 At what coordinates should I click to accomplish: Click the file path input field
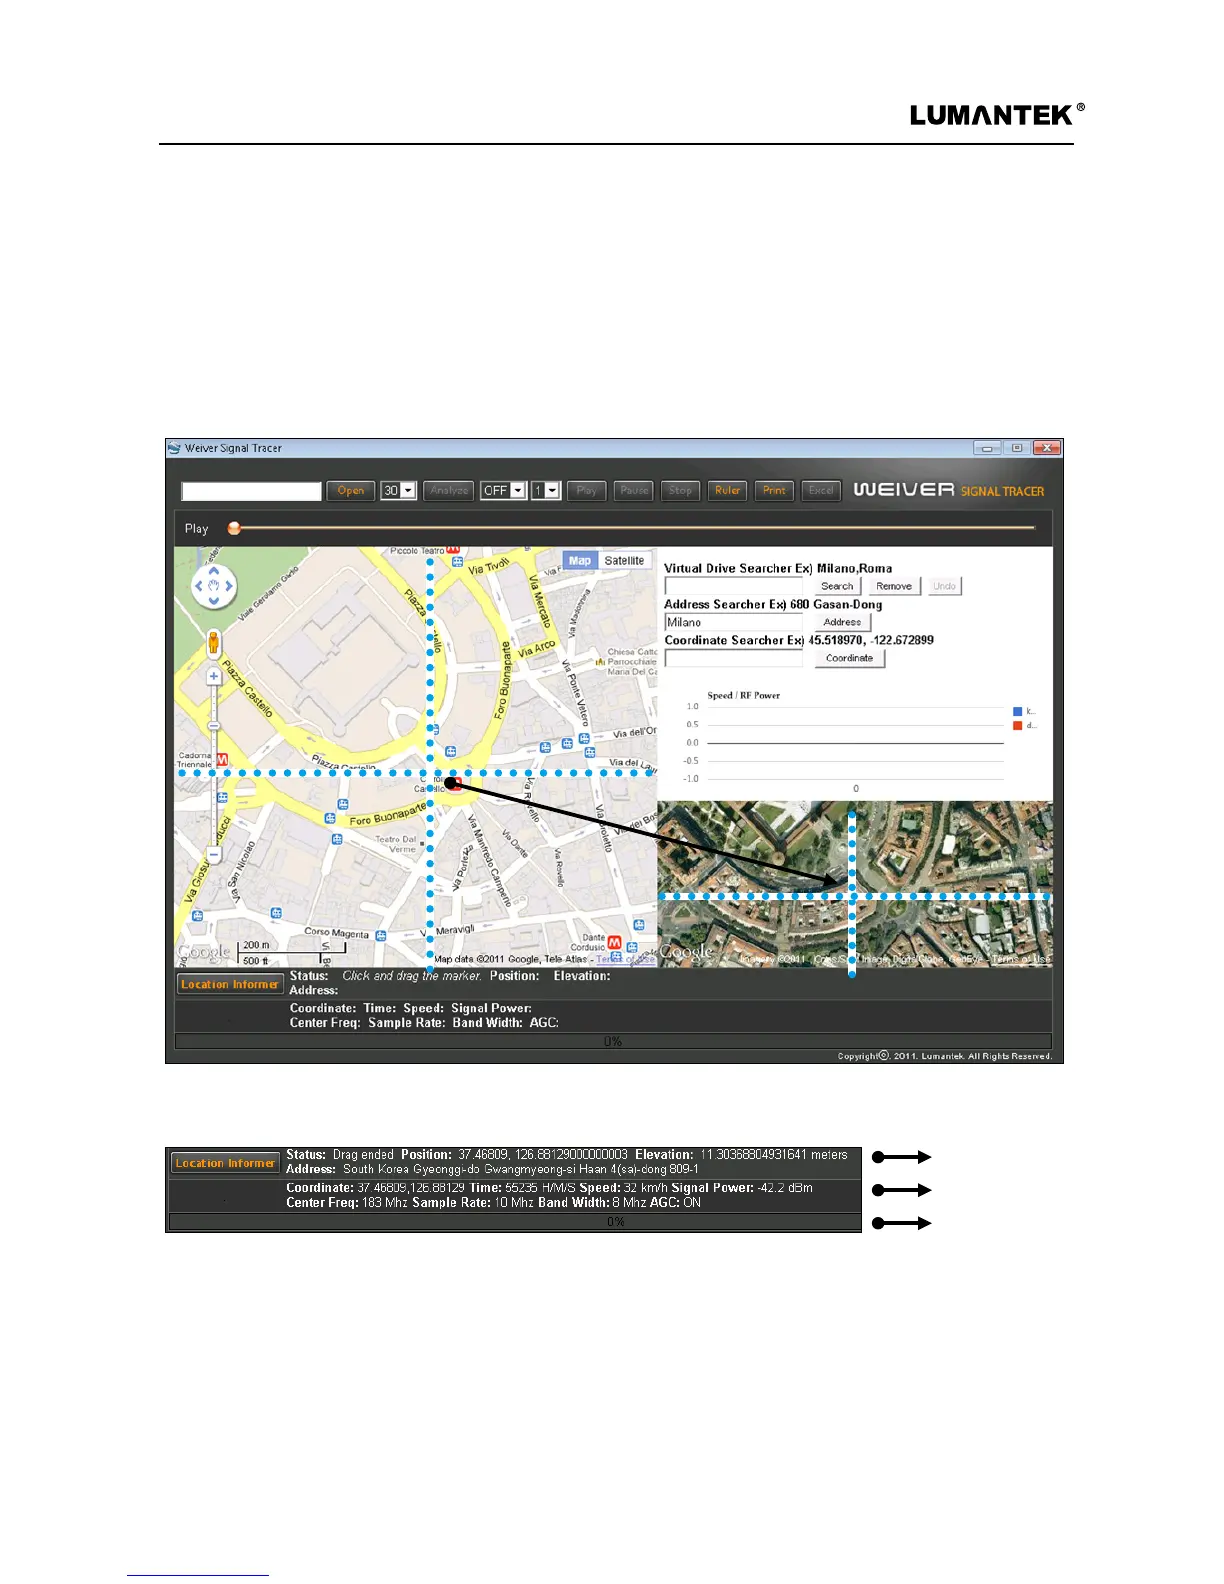251,491
